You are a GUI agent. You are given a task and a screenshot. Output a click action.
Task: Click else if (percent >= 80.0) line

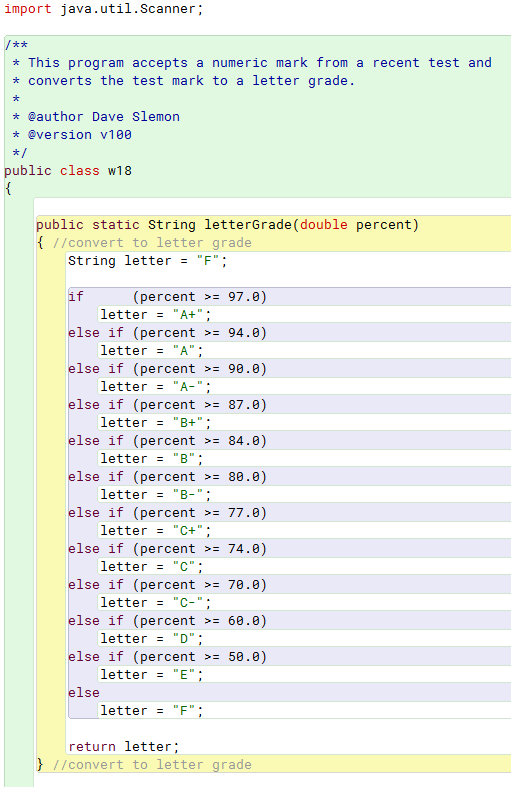(x=168, y=476)
